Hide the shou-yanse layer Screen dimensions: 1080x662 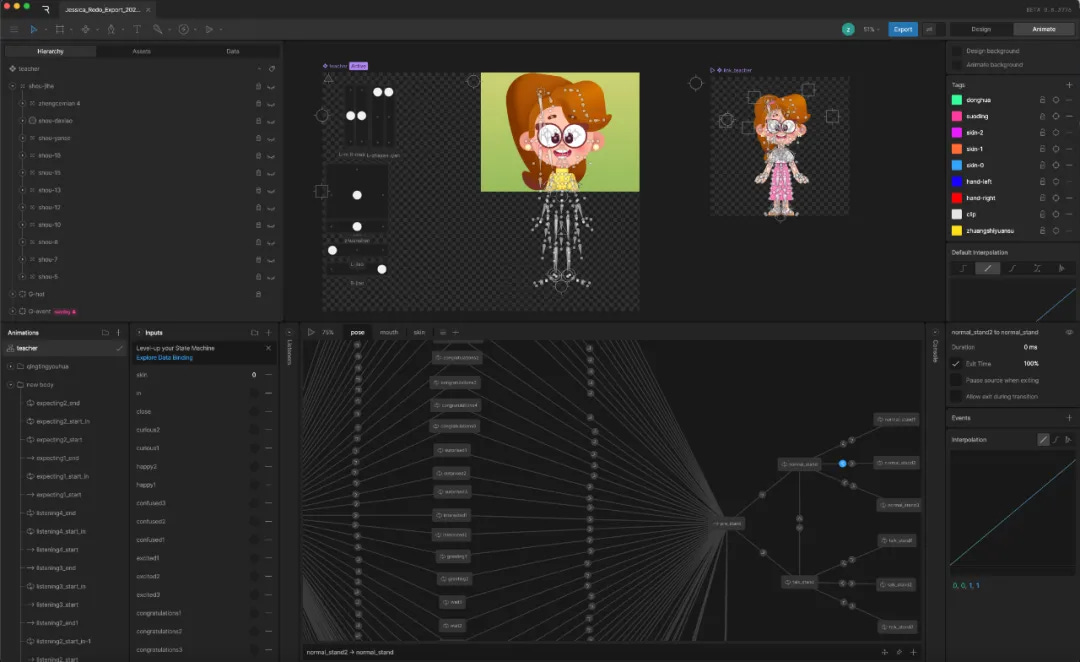pos(271,138)
